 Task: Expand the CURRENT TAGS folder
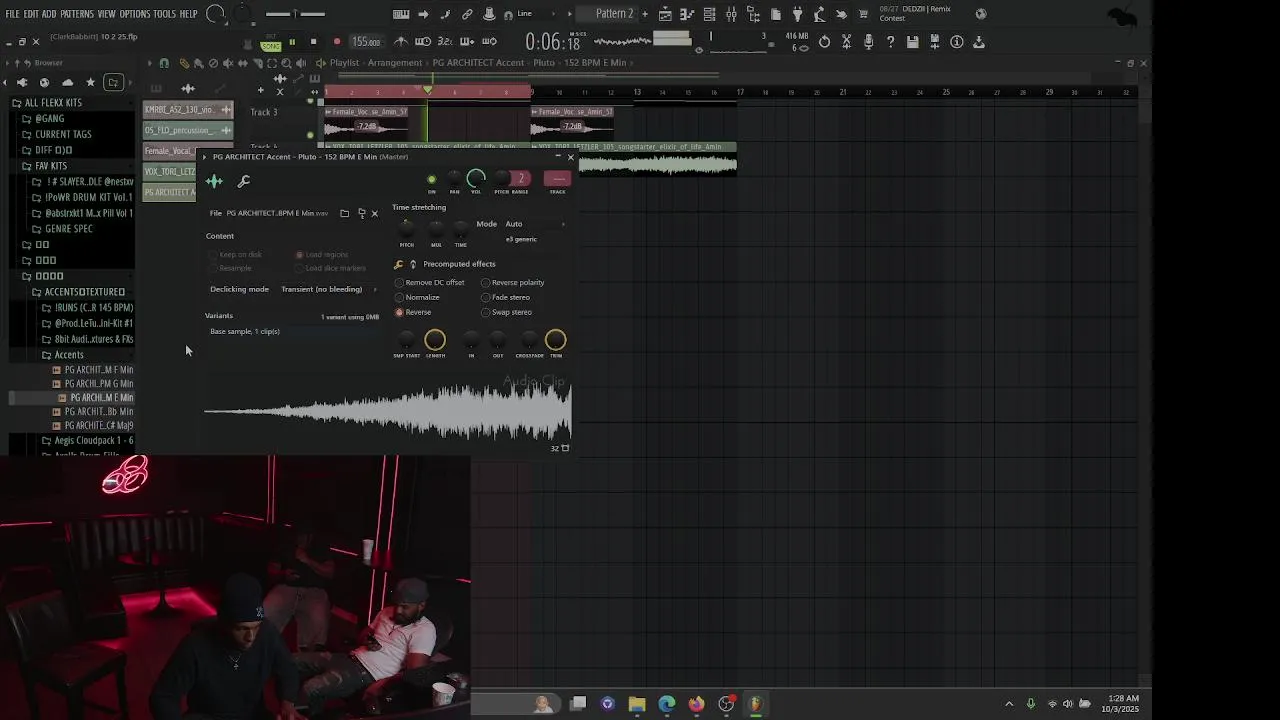click(63, 134)
